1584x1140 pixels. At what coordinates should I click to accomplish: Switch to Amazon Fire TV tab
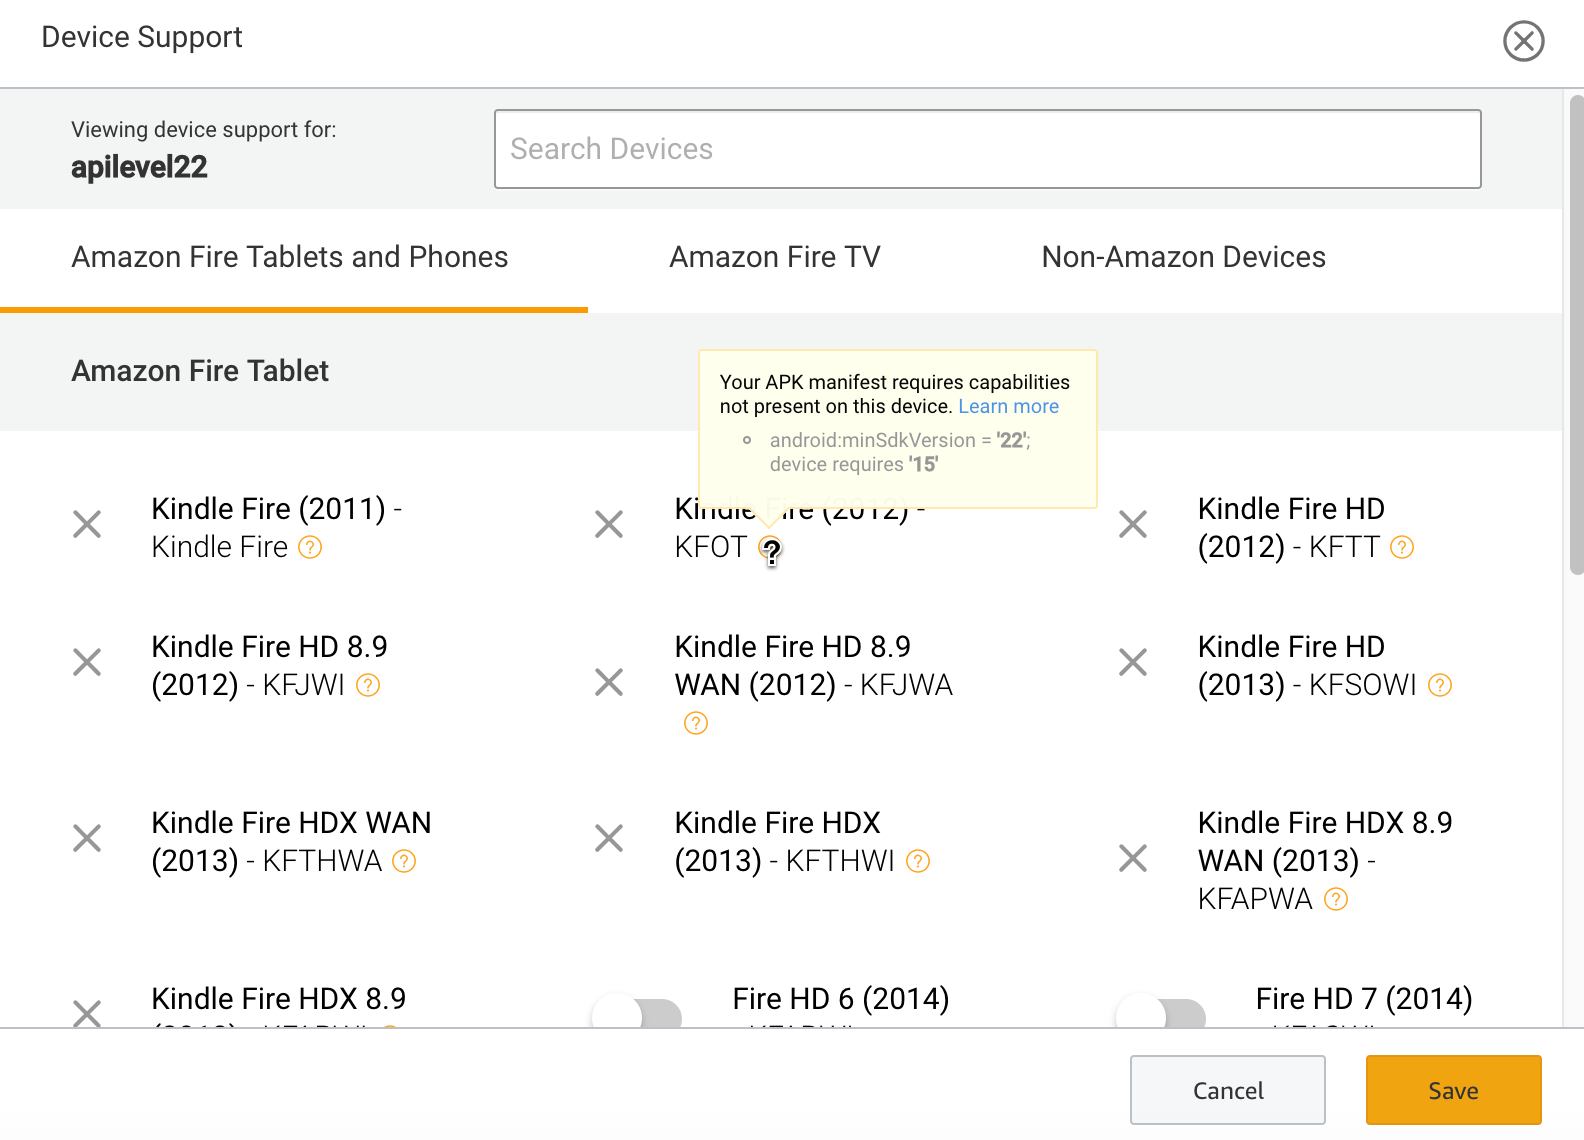pyautogui.click(x=775, y=258)
